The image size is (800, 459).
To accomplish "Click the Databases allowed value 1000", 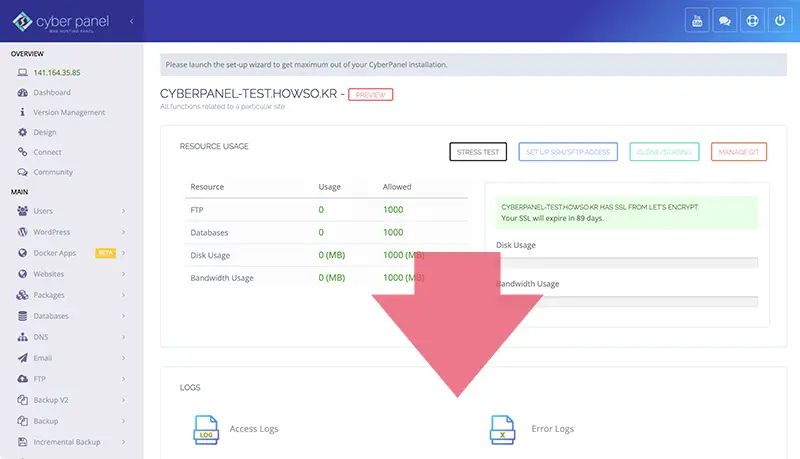I will pyautogui.click(x=393, y=232).
